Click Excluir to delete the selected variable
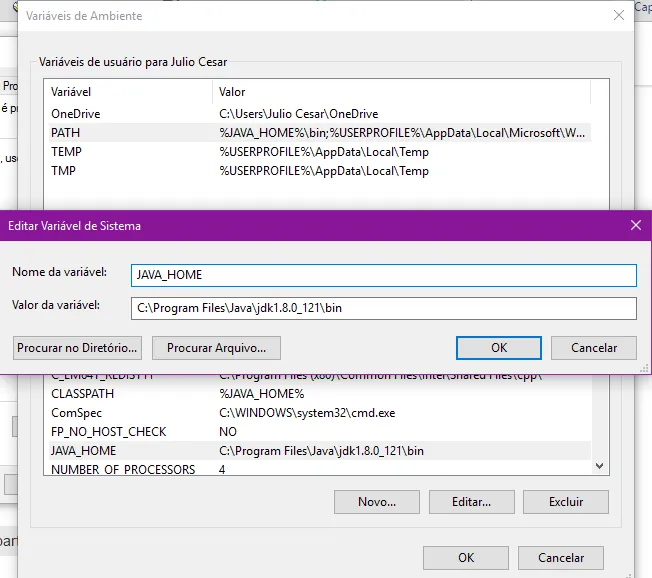The width and height of the screenshot is (652, 578). (565, 502)
